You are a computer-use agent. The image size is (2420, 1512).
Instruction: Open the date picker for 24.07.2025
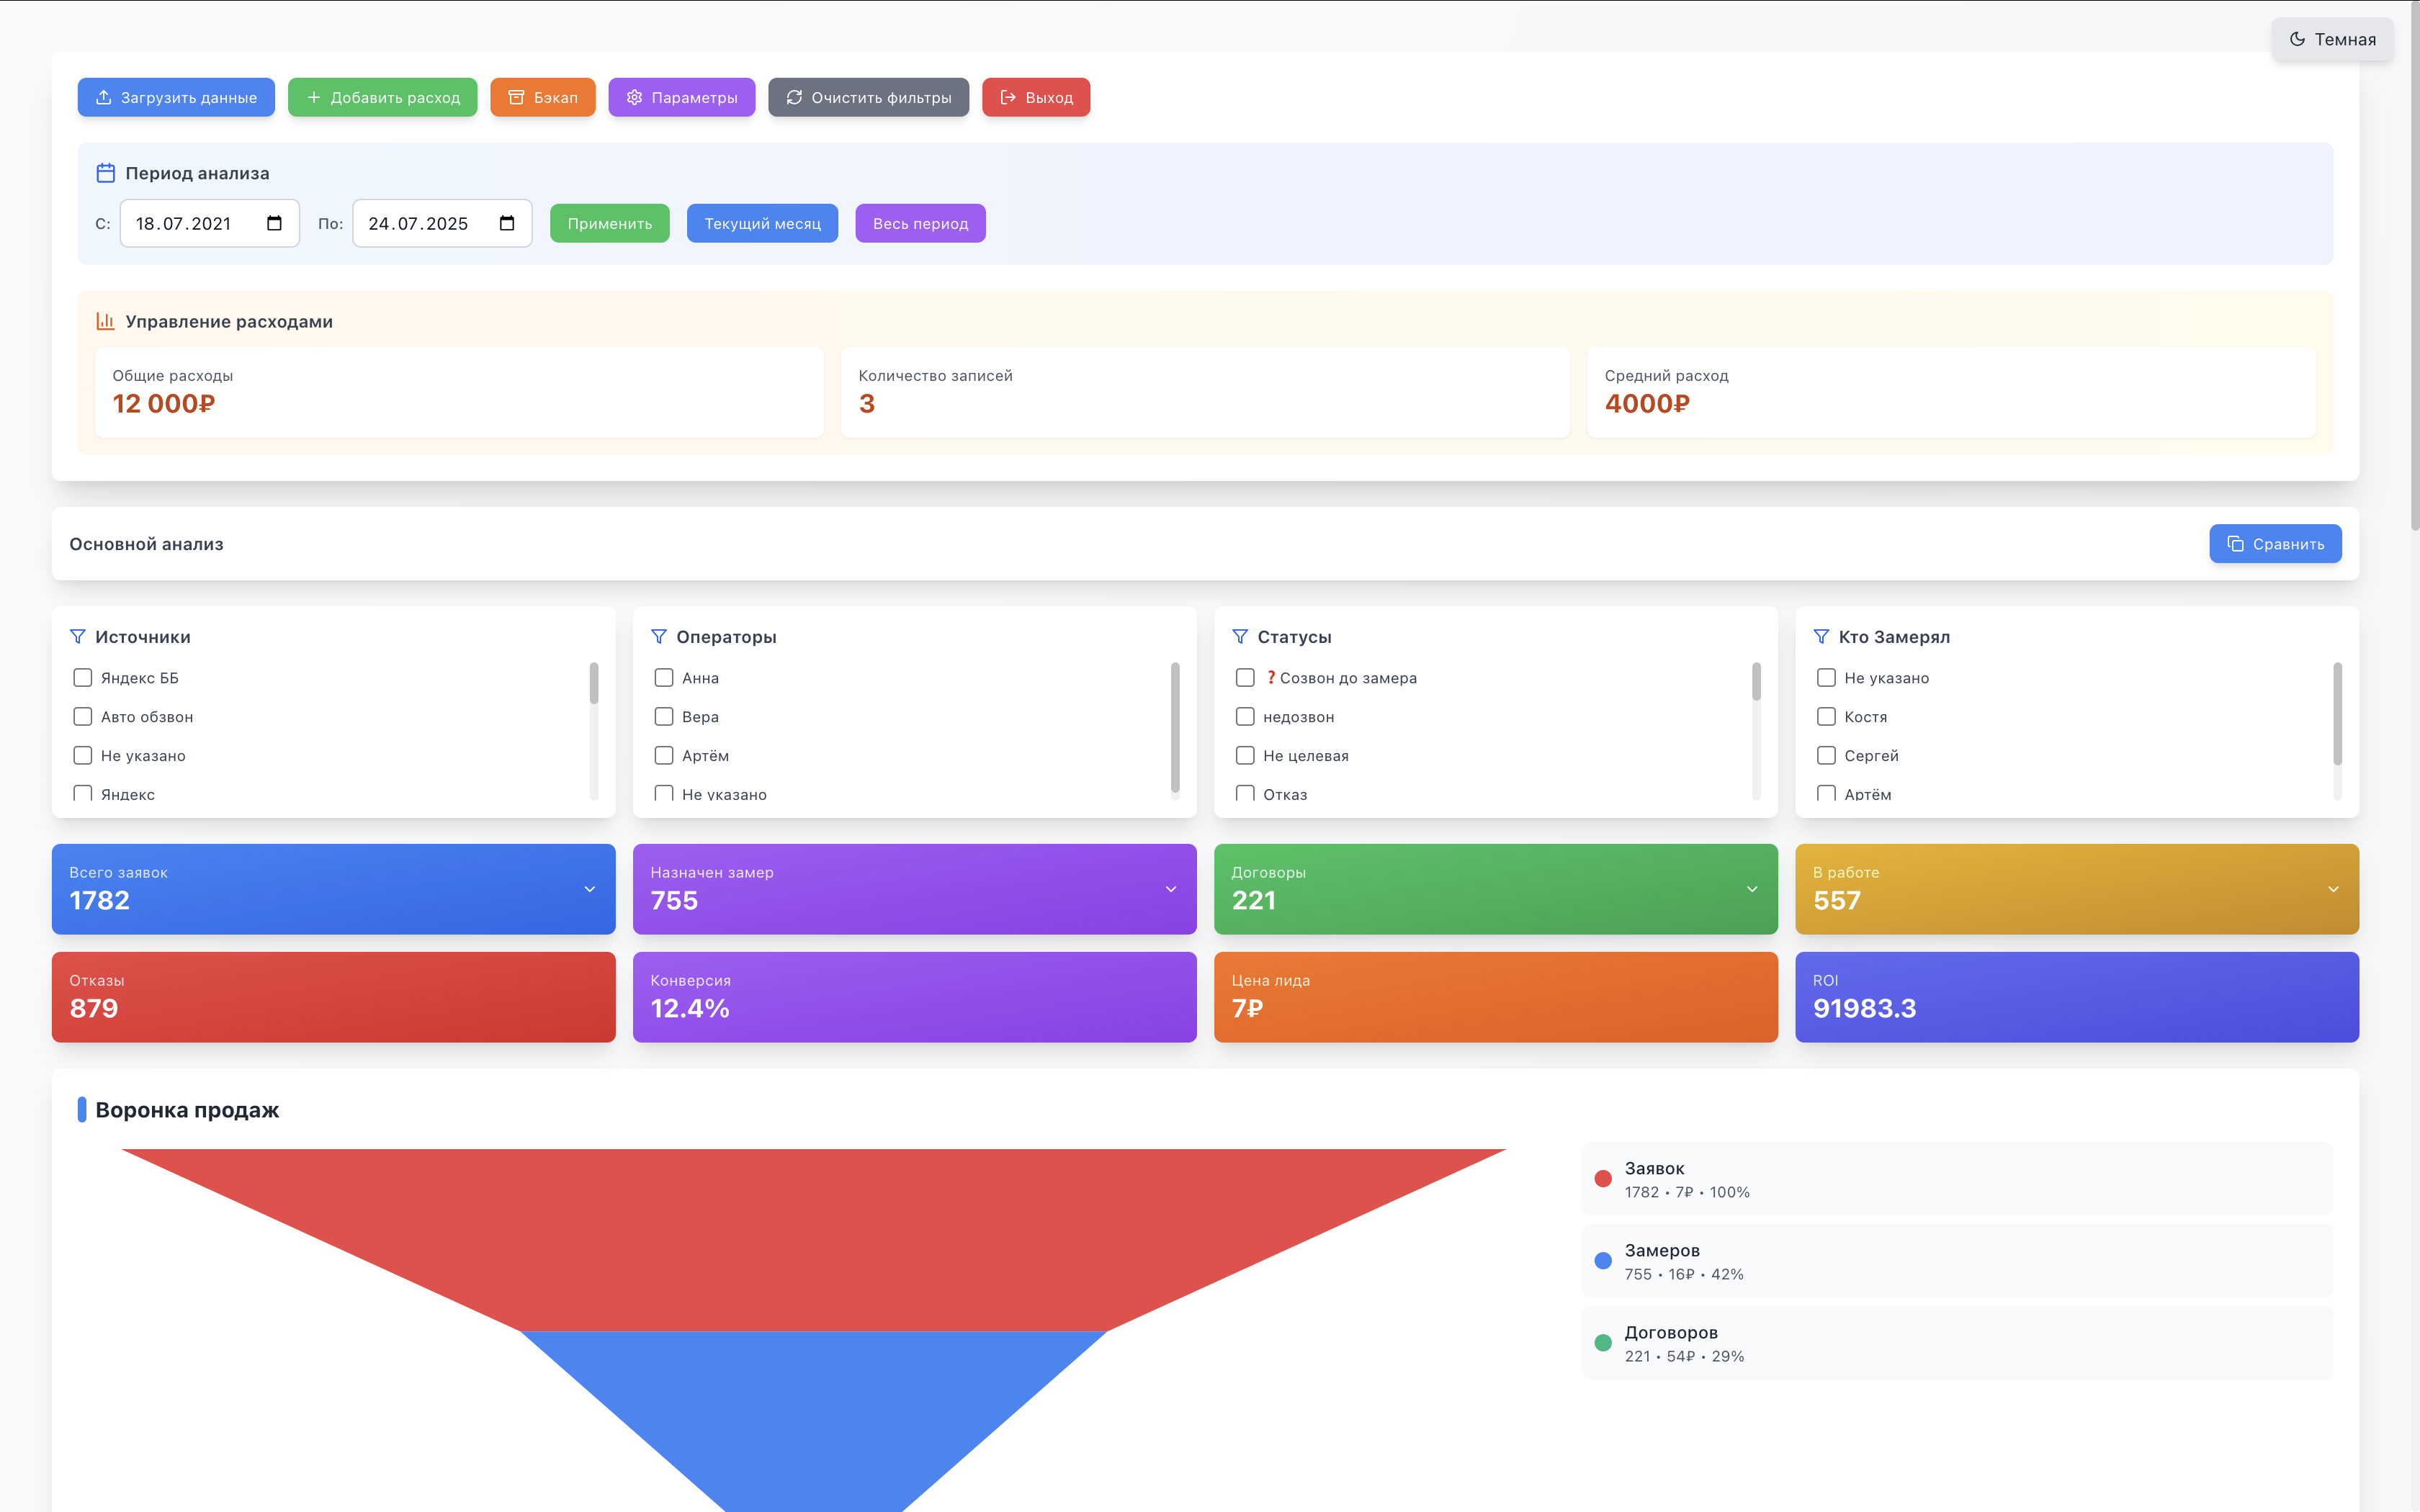click(506, 223)
